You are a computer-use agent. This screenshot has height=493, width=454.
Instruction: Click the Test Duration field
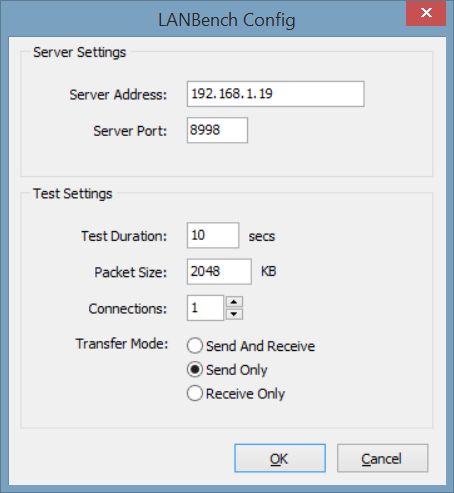pyautogui.click(x=213, y=235)
